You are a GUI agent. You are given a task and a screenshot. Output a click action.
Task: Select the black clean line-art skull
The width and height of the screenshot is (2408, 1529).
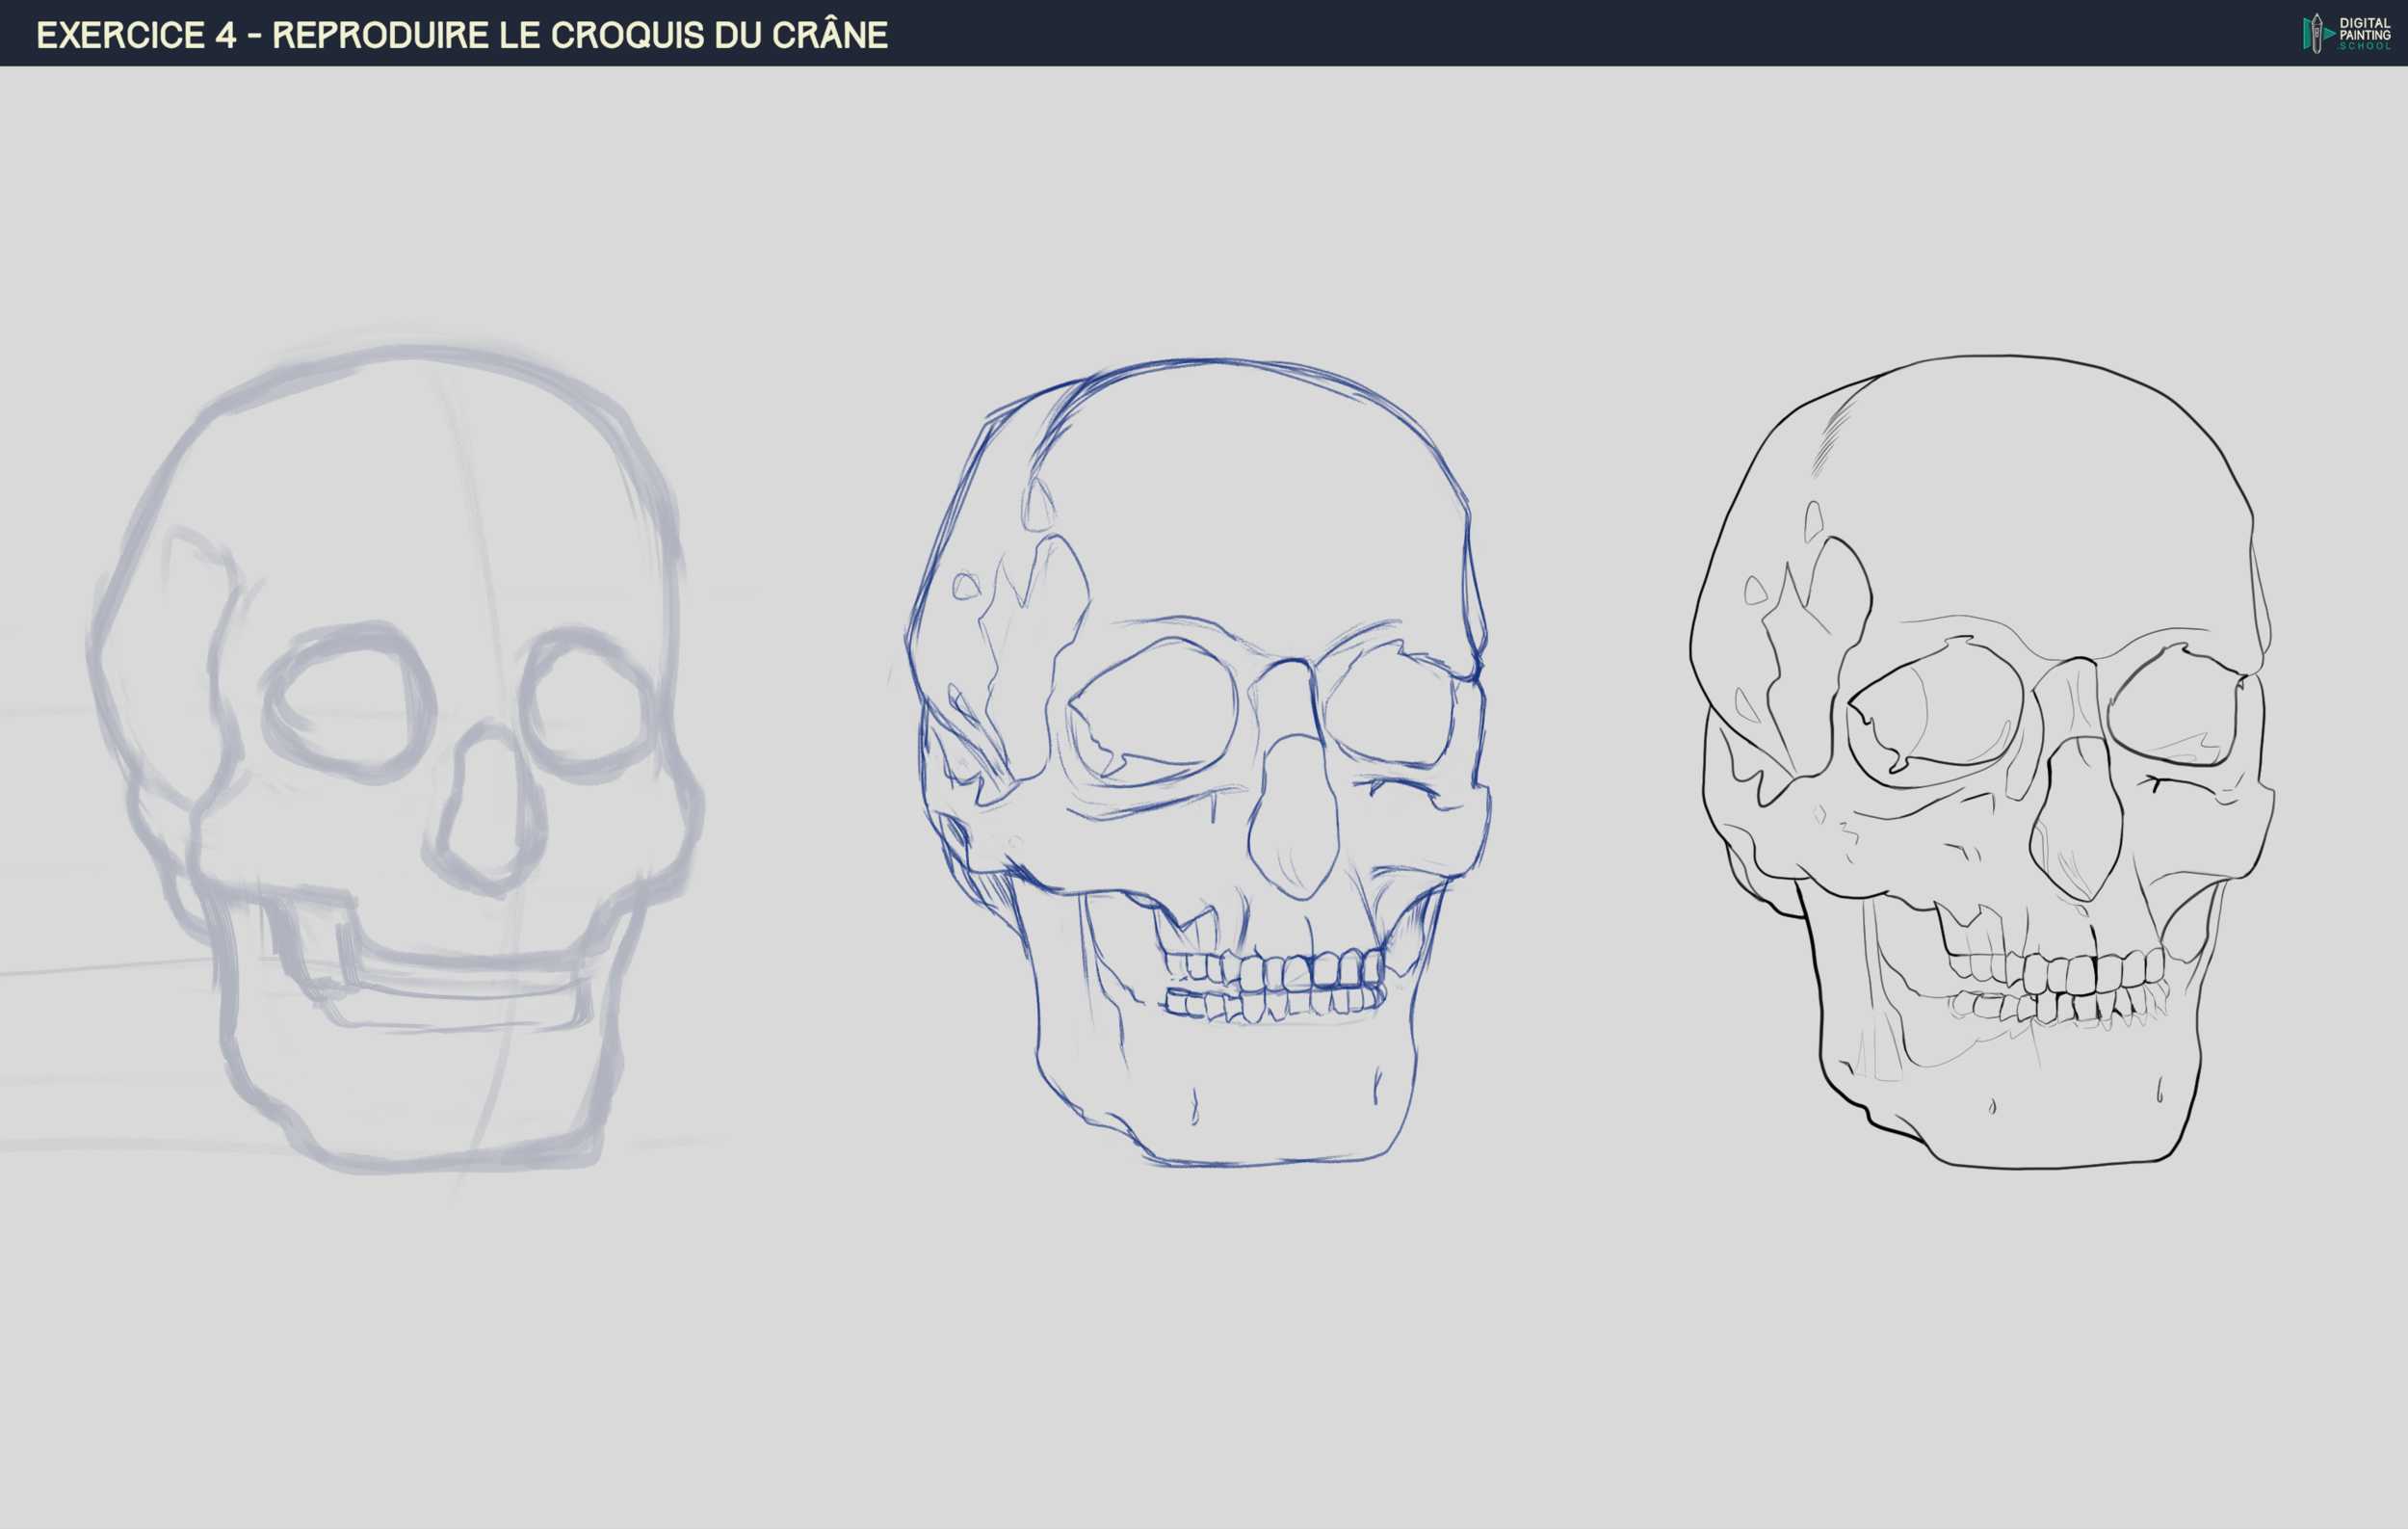point(1981,760)
